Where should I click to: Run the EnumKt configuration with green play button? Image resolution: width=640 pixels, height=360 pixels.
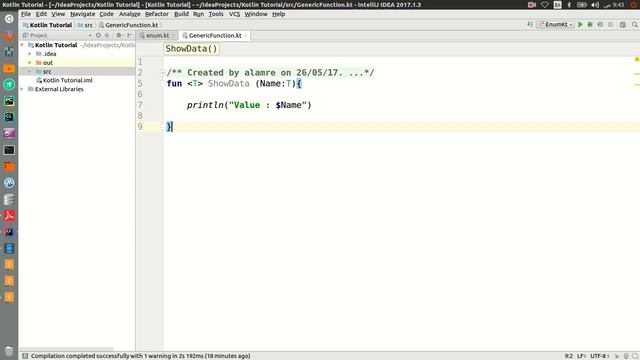(580, 25)
